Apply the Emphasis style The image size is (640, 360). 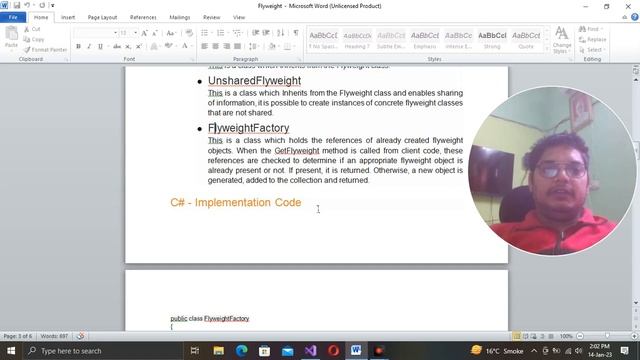coord(425,40)
